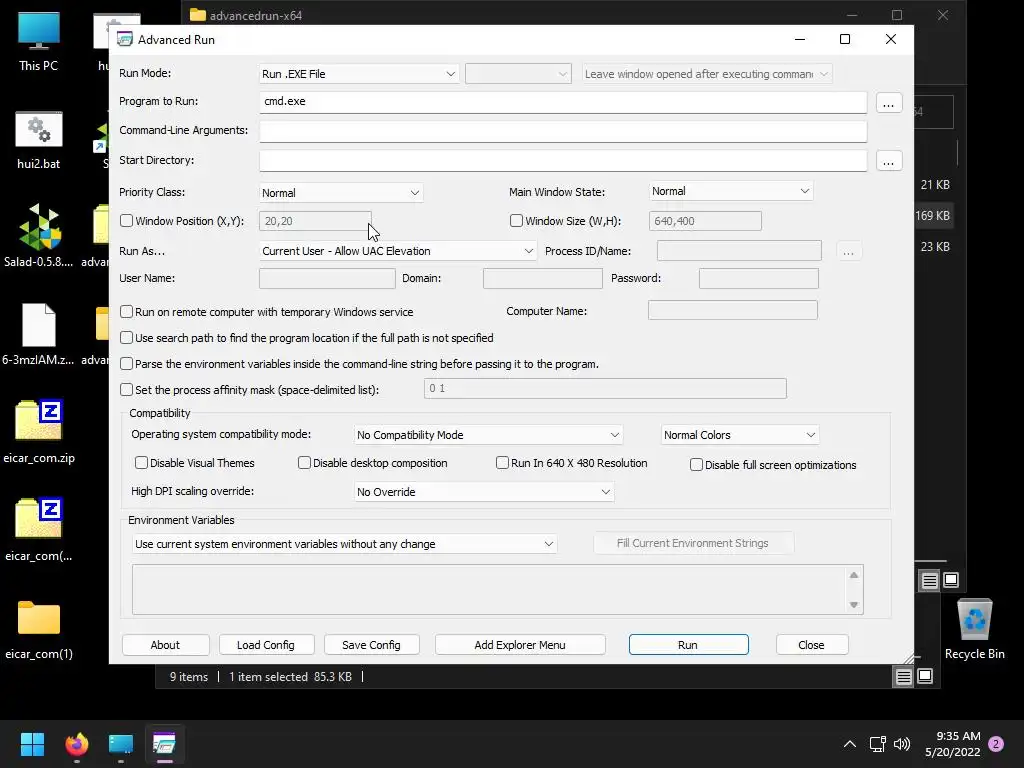Viewport: 1024px width, 768px height.
Task: Open the Run Mode dropdown
Action: 359,74
